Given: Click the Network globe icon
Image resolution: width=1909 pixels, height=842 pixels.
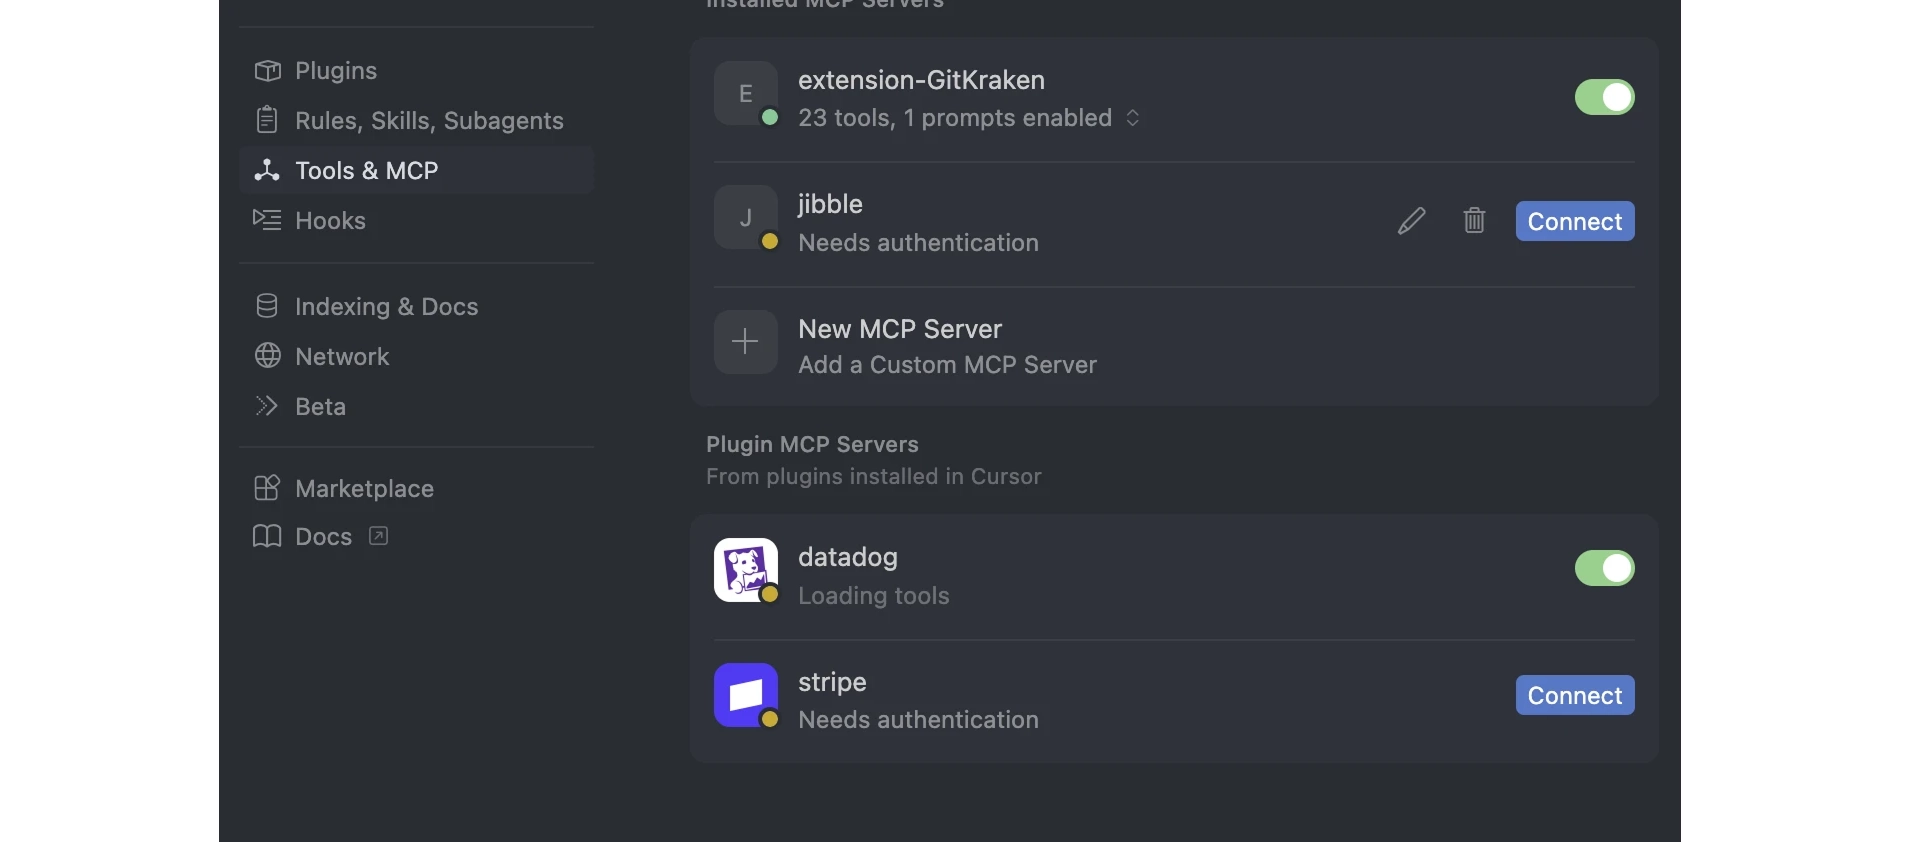Looking at the screenshot, I should point(267,356).
